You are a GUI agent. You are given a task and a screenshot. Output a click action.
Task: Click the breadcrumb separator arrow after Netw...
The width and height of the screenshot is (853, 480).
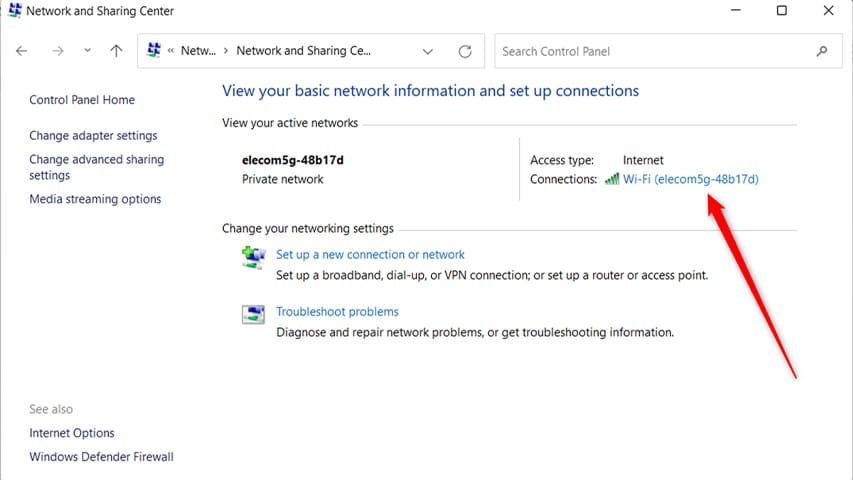[226, 51]
